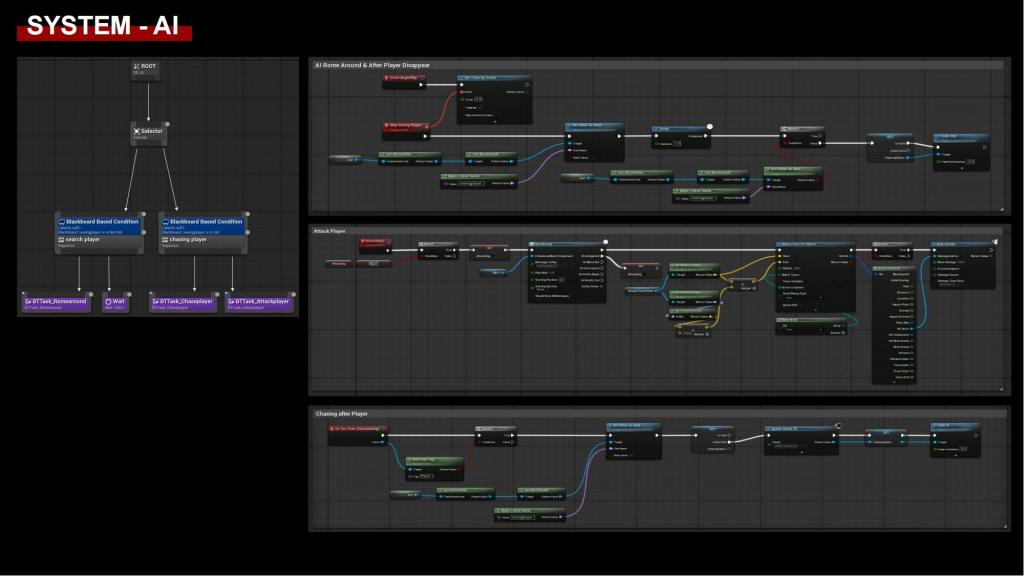Click the AI Rome Around comment header

click(x=372, y=65)
